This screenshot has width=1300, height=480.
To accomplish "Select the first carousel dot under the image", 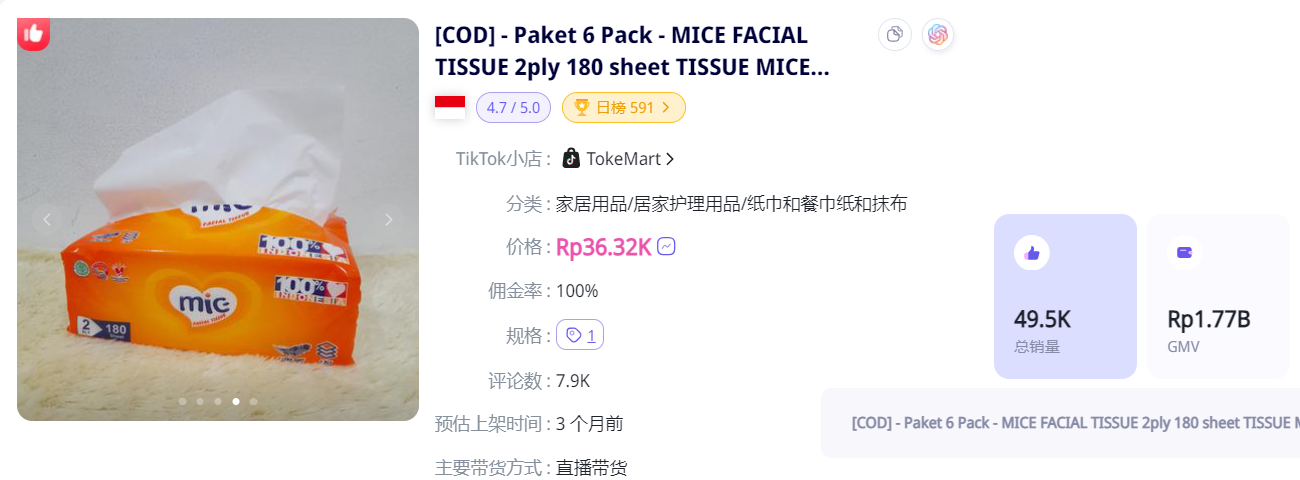I will [182, 401].
